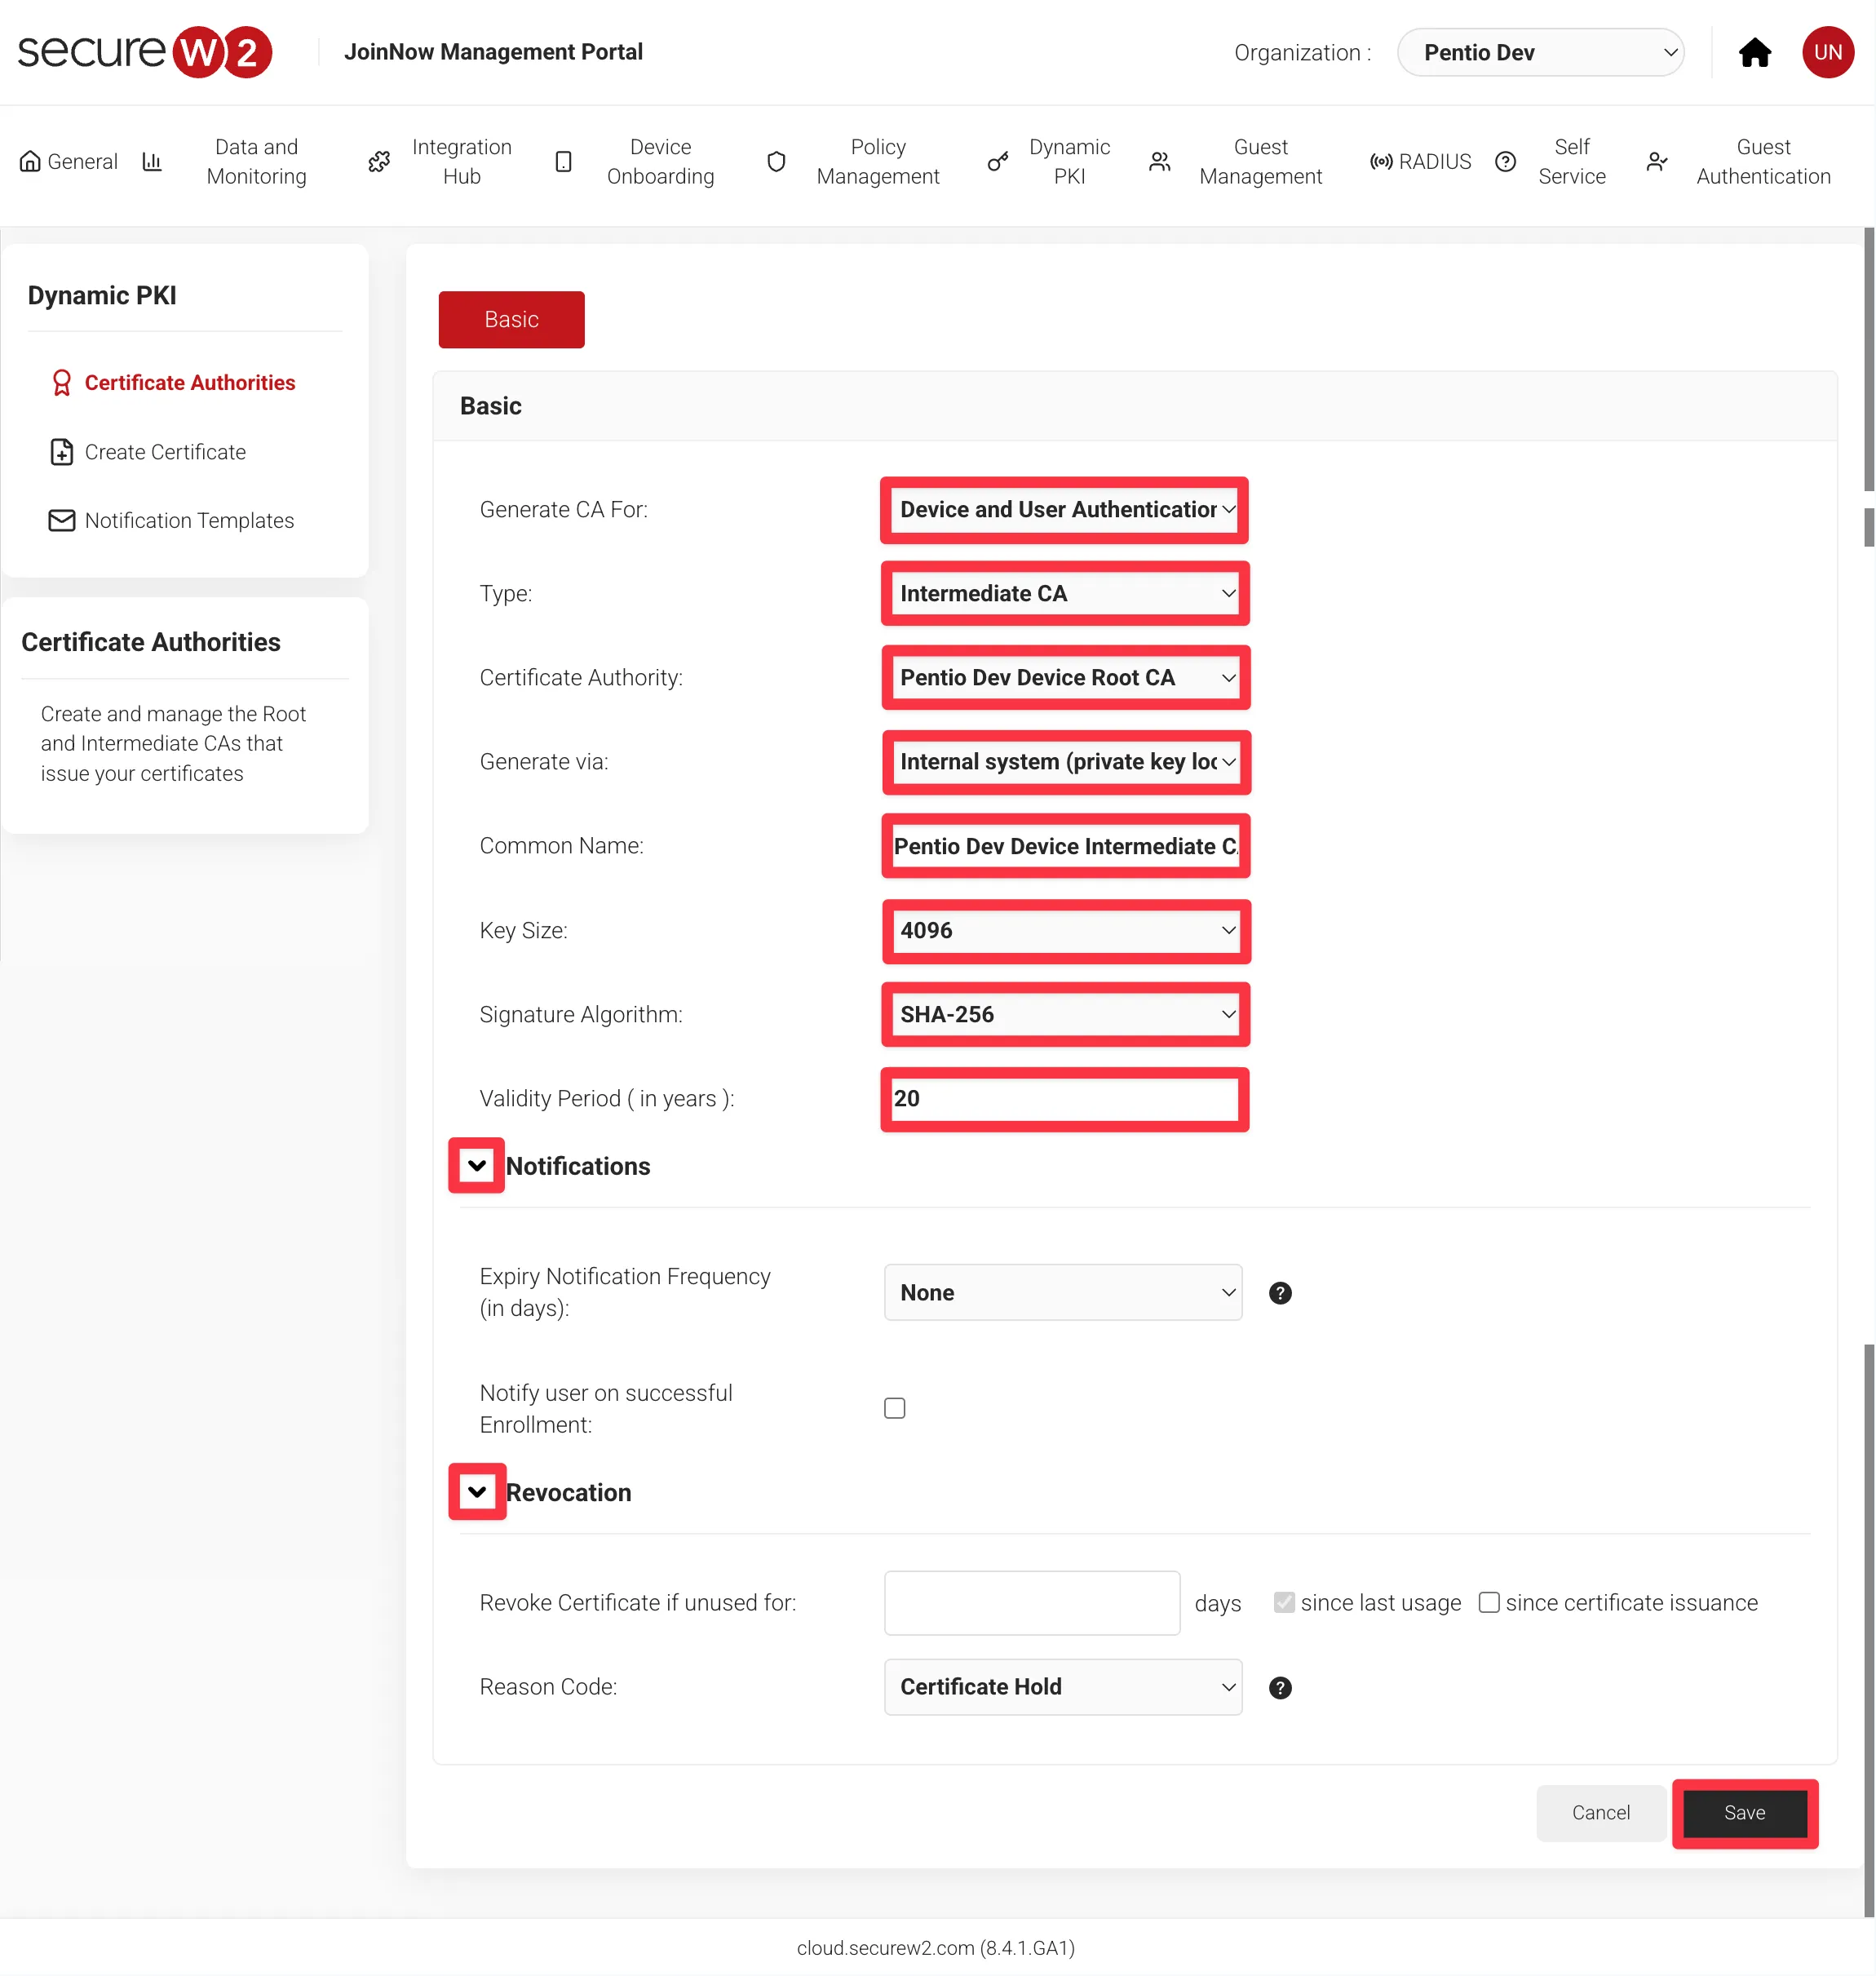The width and height of the screenshot is (1876, 1976).
Task: Go to home via house icon
Action: [1754, 52]
